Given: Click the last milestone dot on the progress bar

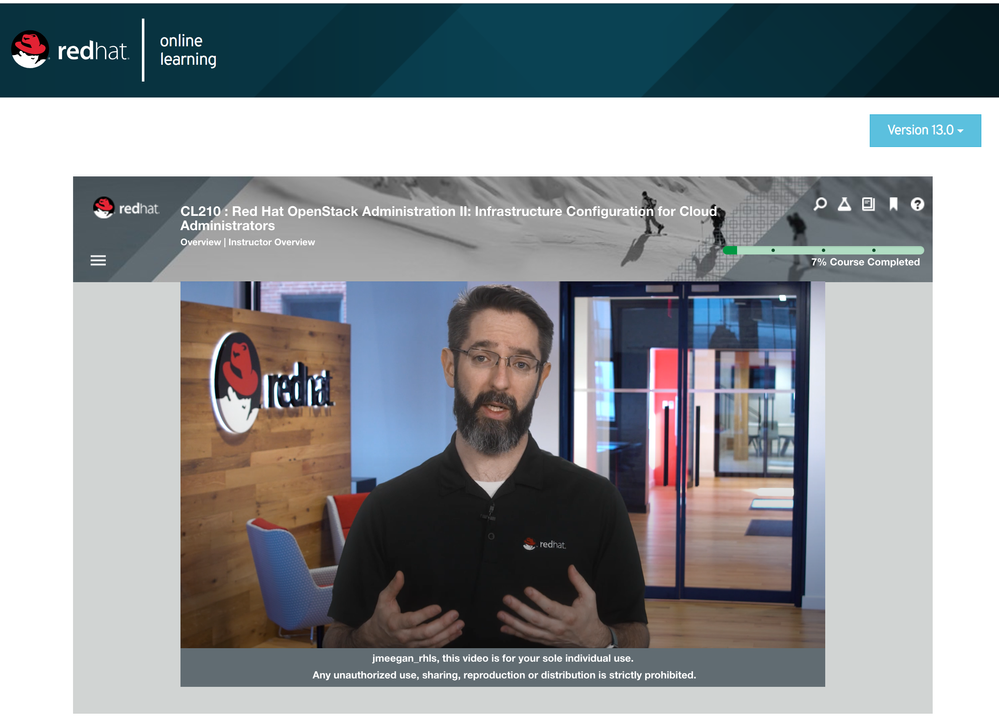Looking at the screenshot, I should [873, 250].
